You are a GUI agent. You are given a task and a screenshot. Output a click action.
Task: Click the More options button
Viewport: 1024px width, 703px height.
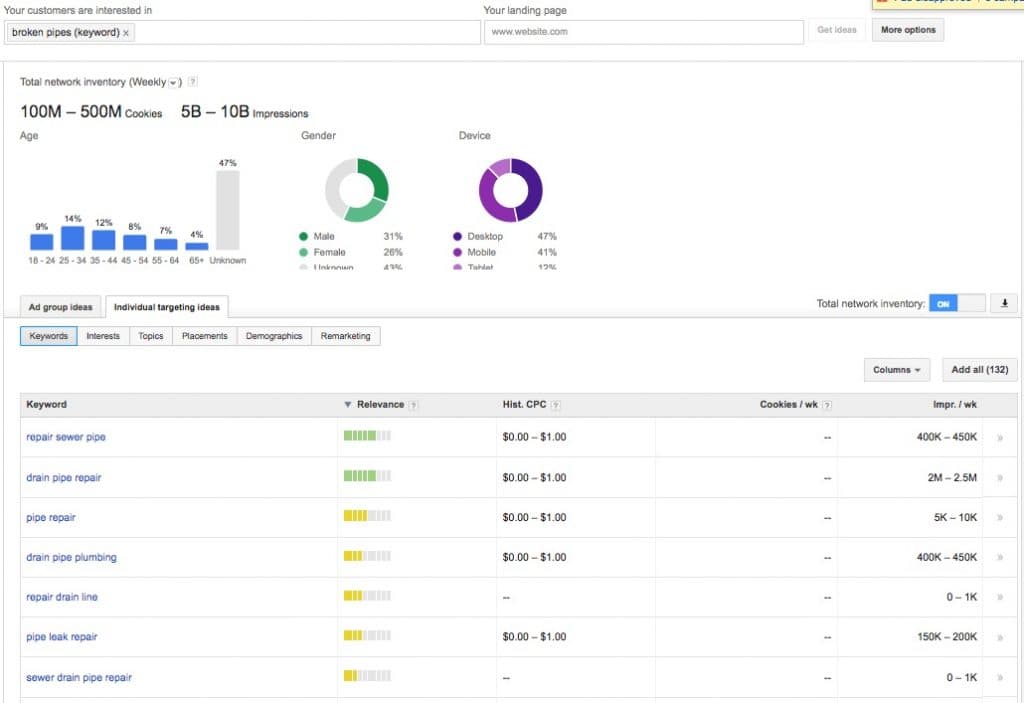[x=908, y=30]
